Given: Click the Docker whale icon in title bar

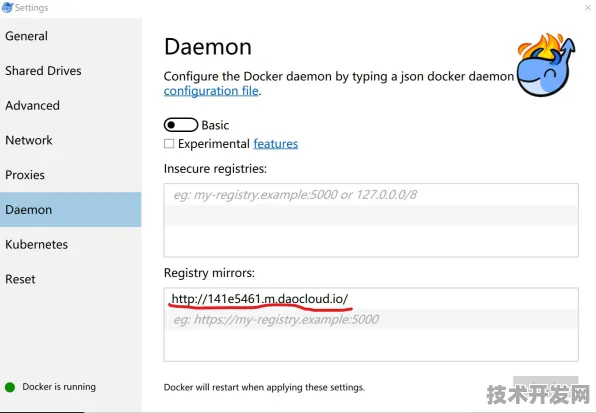Looking at the screenshot, I should click(7, 7).
